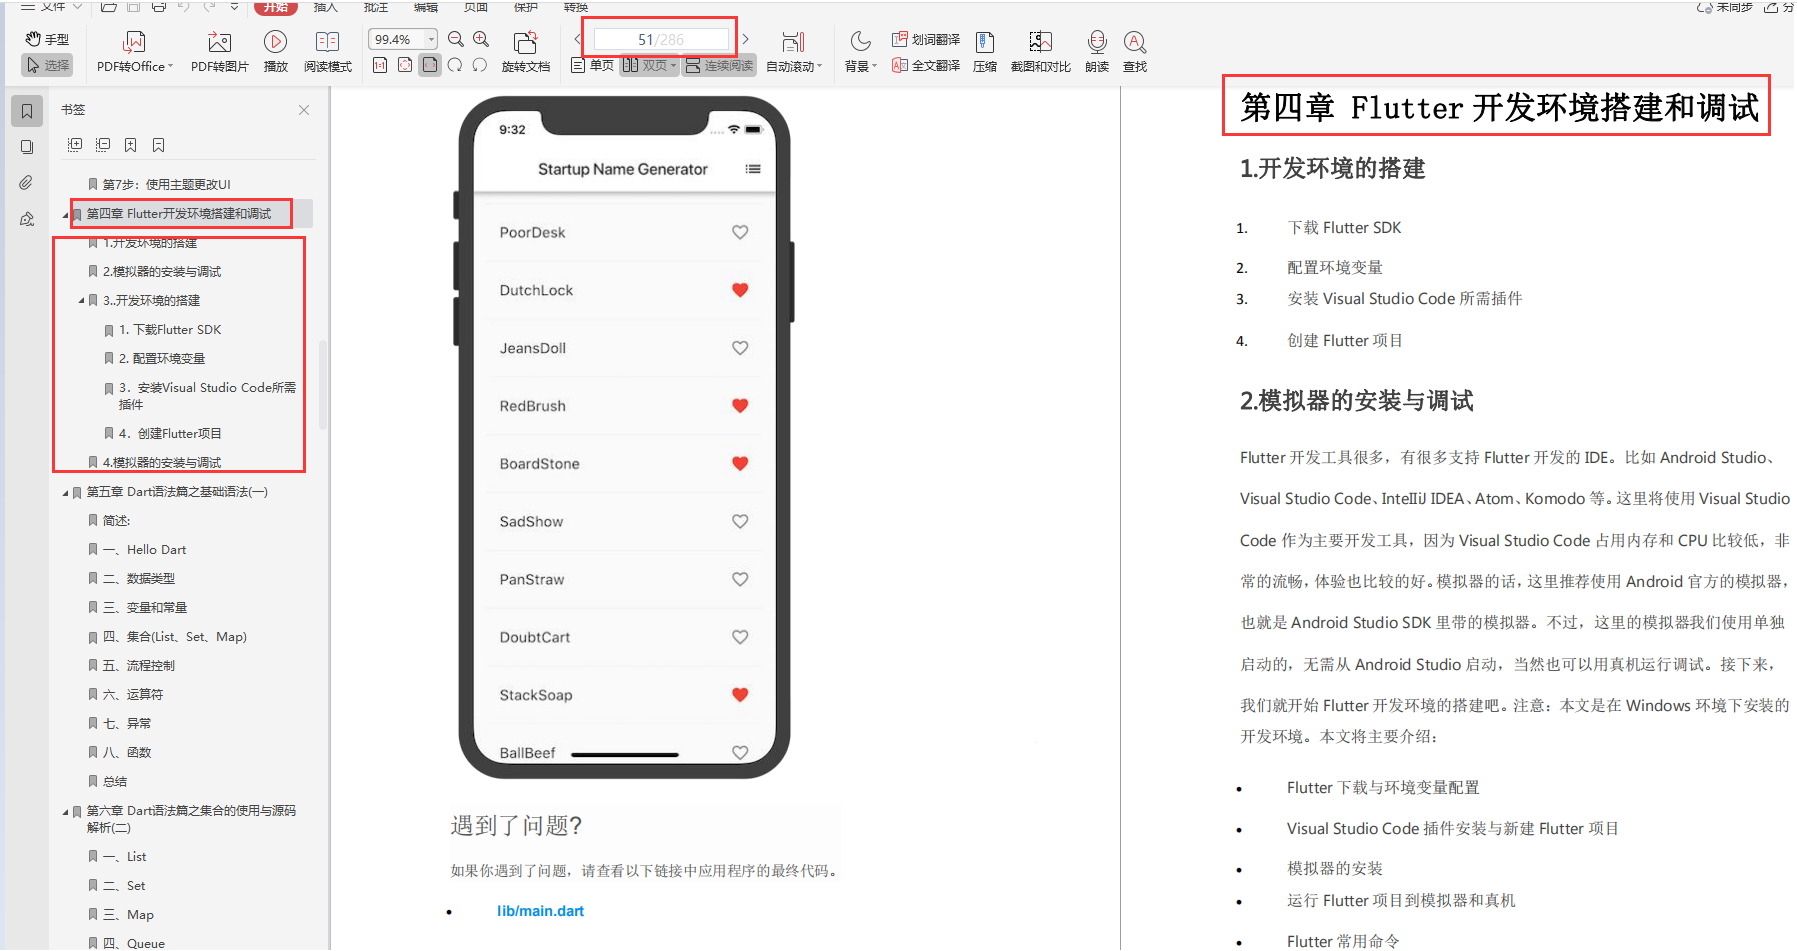
Task: Open screenshot and compare (截图和对比)
Action: click(1040, 52)
